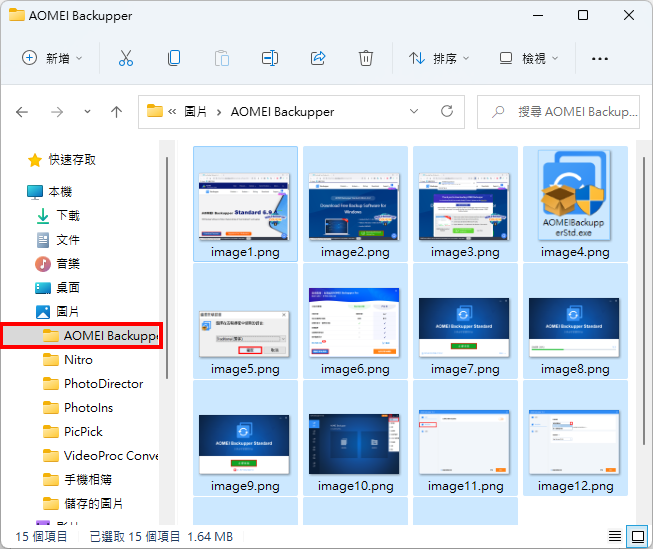This screenshot has height=549, width=653.
Task: Select AOMEI Backupper folder in sidebar
Action: 82,335
